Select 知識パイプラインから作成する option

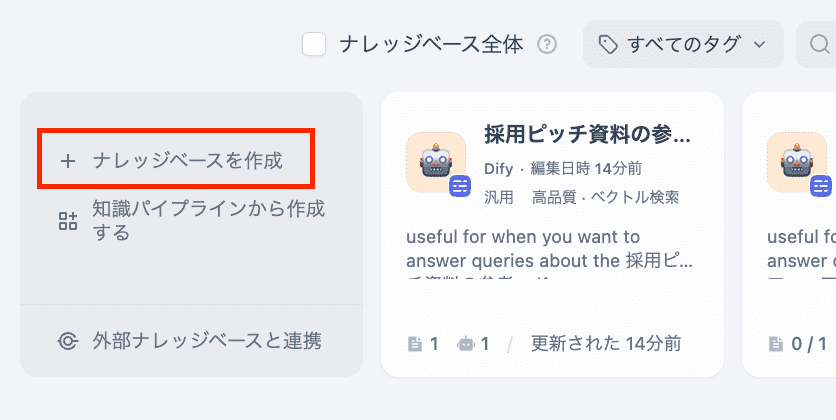[208, 221]
